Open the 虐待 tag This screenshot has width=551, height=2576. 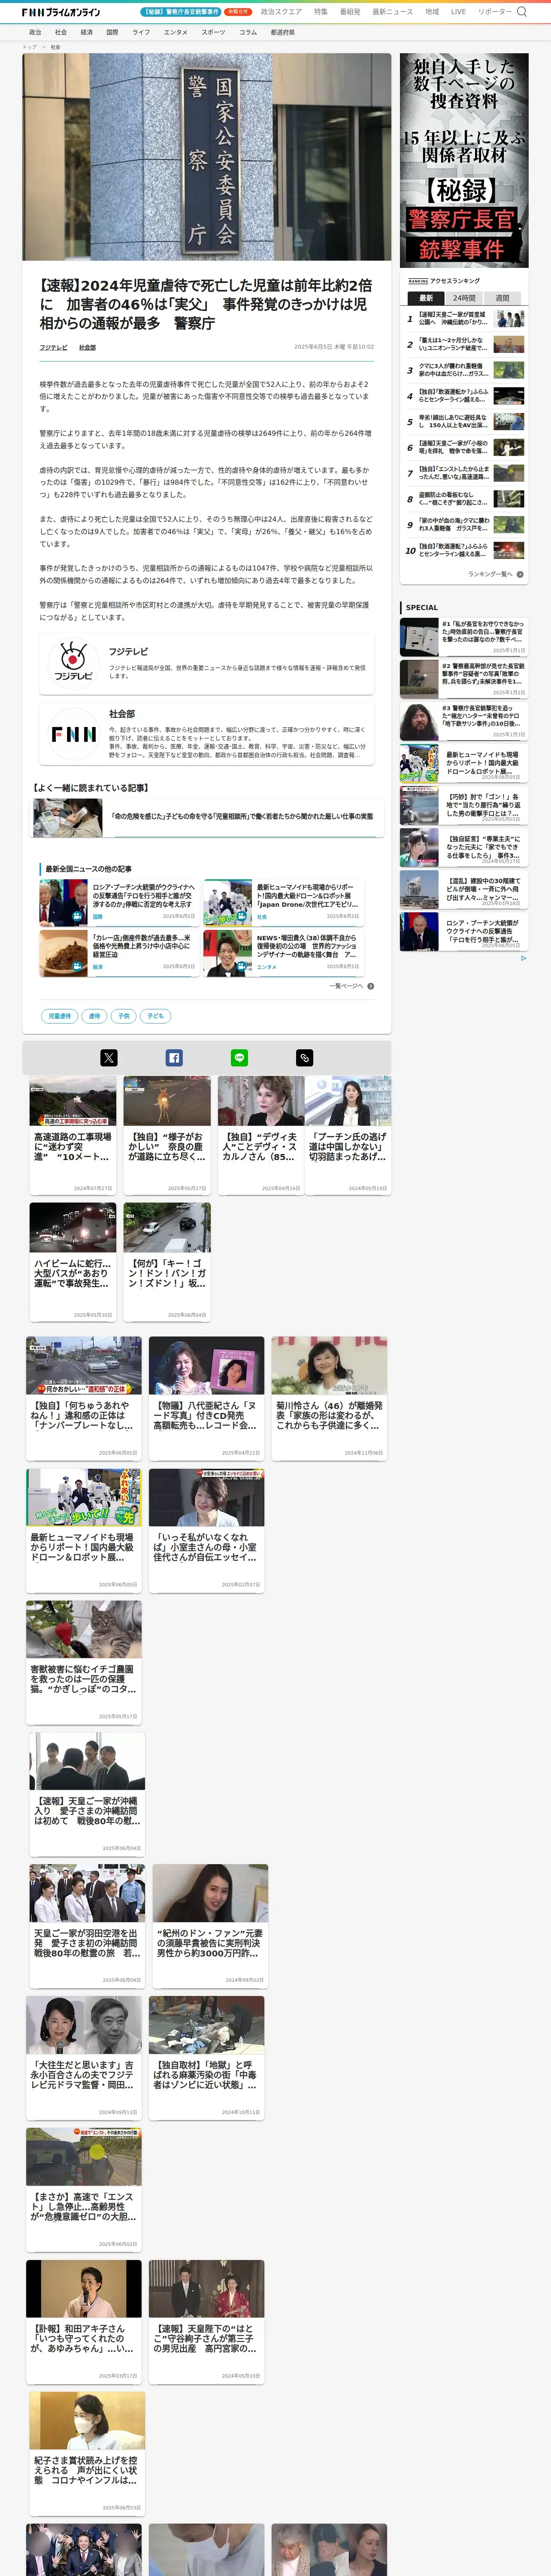94,1015
